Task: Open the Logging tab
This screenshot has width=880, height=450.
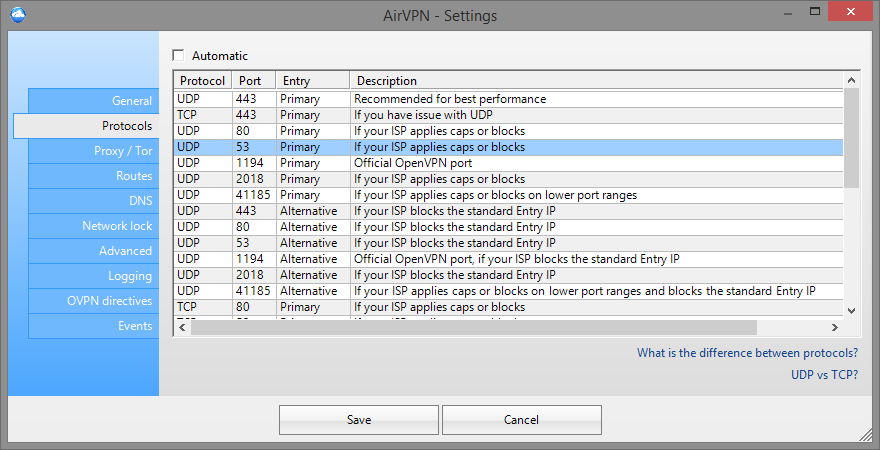Action: pos(94,276)
